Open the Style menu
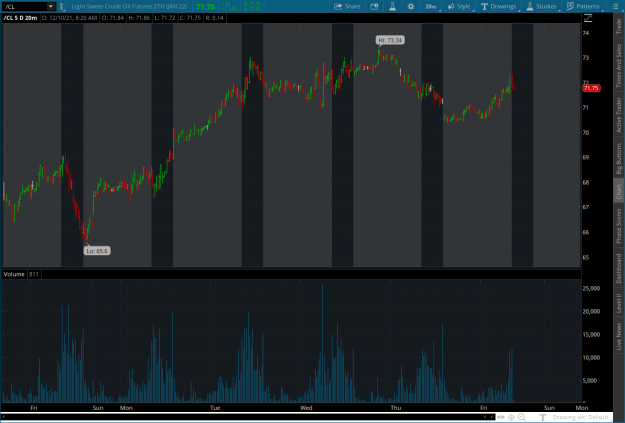The width and height of the screenshot is (625, 423). 459,6
